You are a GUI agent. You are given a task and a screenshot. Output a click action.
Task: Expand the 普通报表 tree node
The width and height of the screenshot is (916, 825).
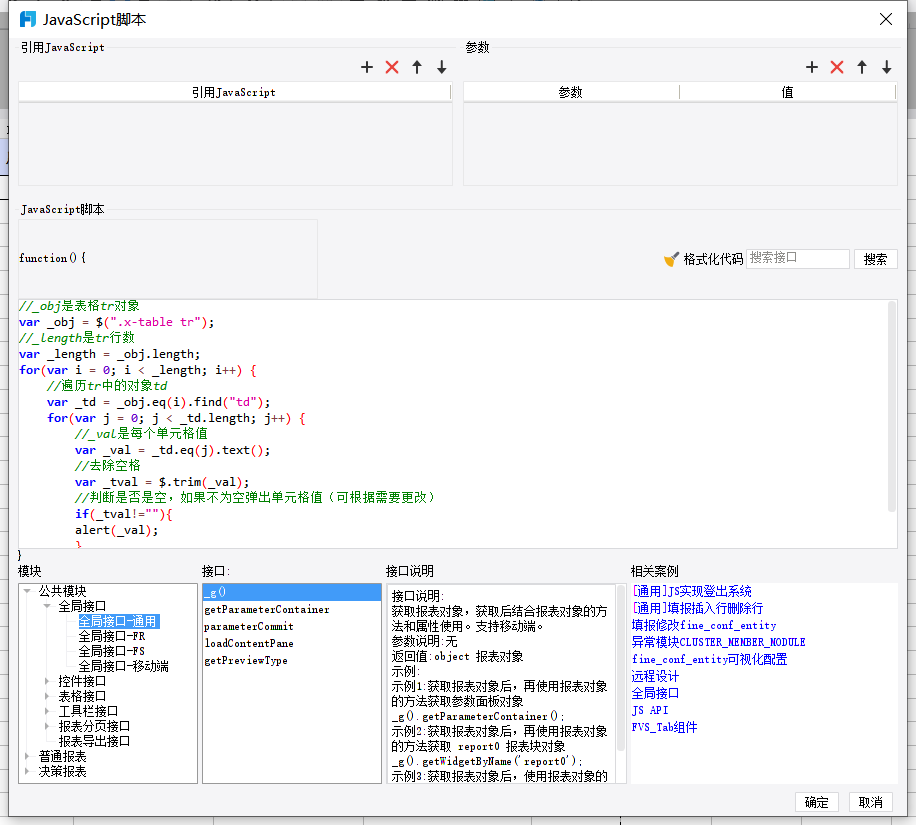[27, 756]
